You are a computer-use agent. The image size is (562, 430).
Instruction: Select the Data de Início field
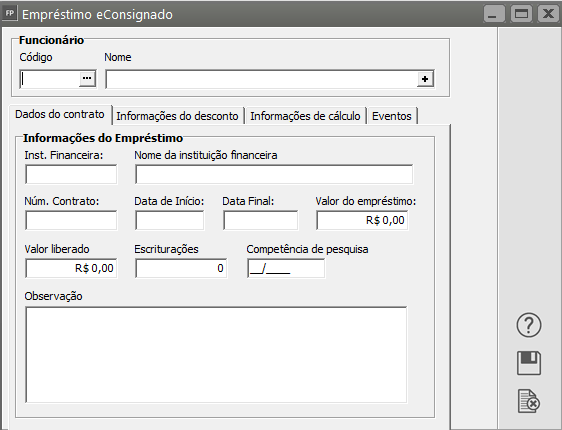coord(170,220)
